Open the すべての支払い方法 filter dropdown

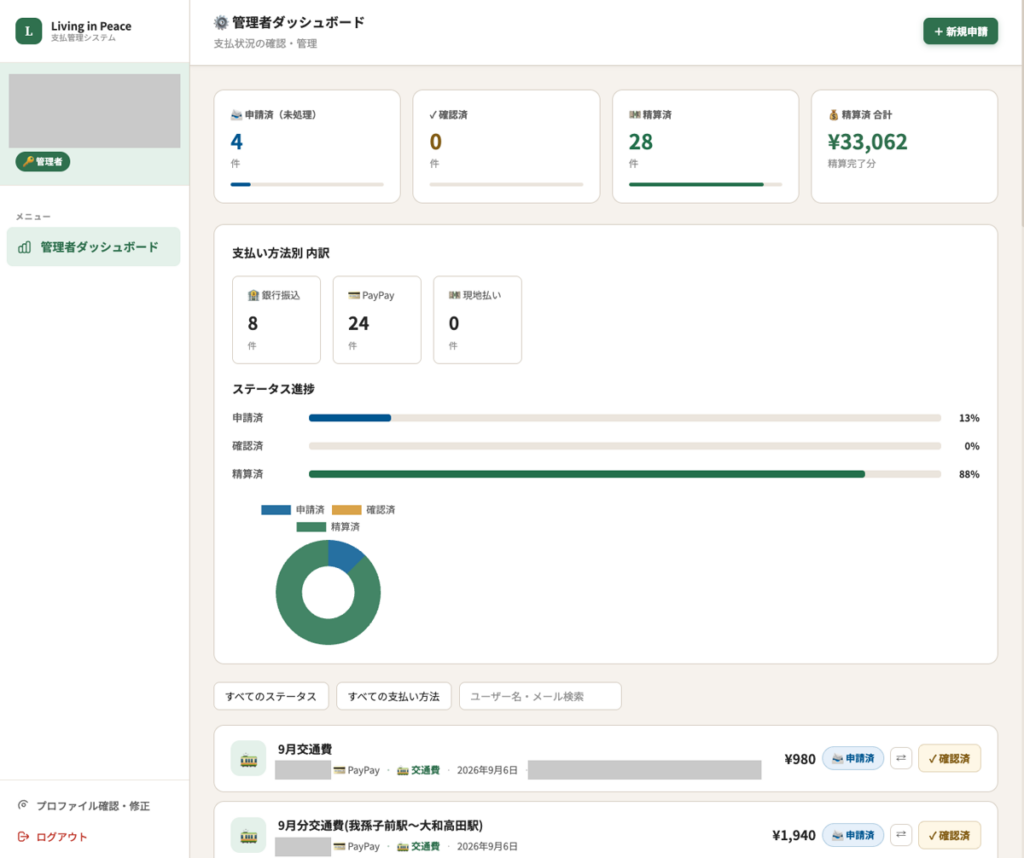(393, 696)
